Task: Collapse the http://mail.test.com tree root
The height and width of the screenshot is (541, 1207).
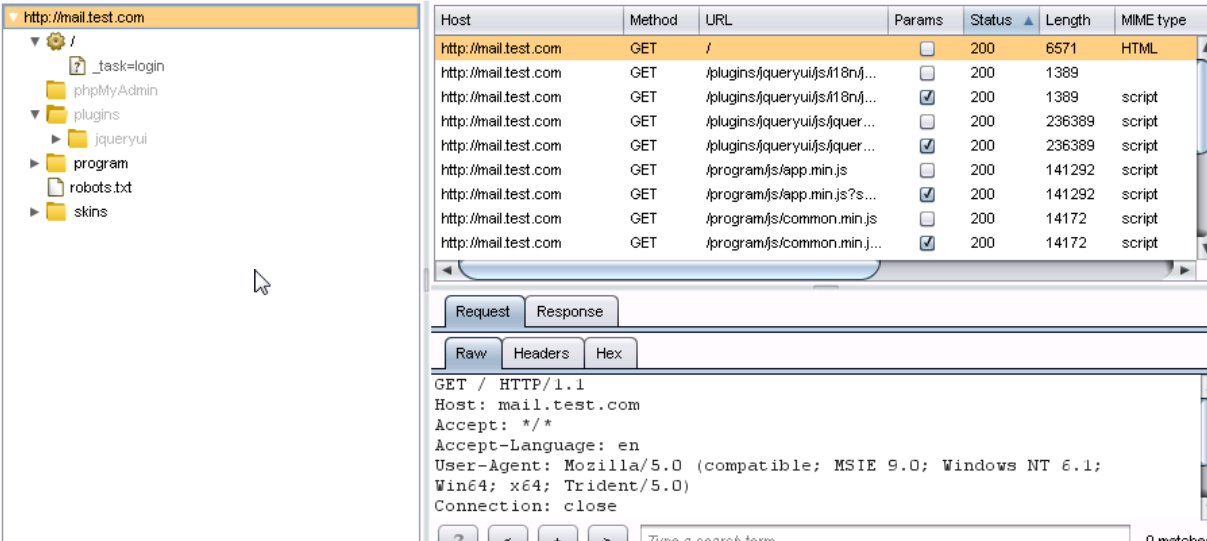Action: [x=12, y=17]
